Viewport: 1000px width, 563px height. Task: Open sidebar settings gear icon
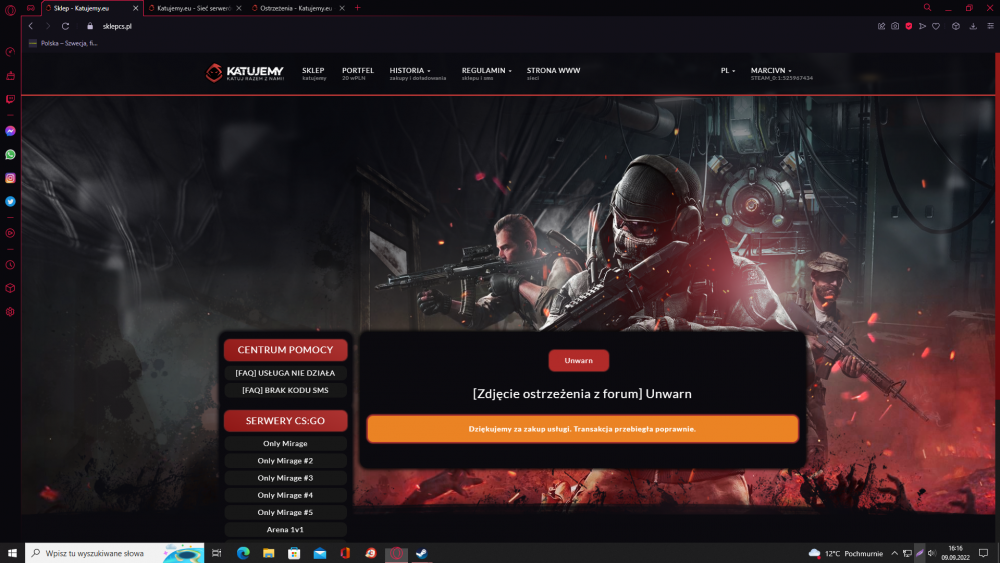10,312
